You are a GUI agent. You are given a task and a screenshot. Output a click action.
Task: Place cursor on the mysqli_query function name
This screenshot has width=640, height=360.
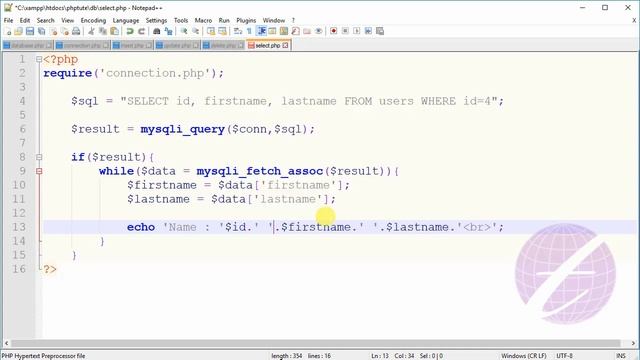[182, 129]
